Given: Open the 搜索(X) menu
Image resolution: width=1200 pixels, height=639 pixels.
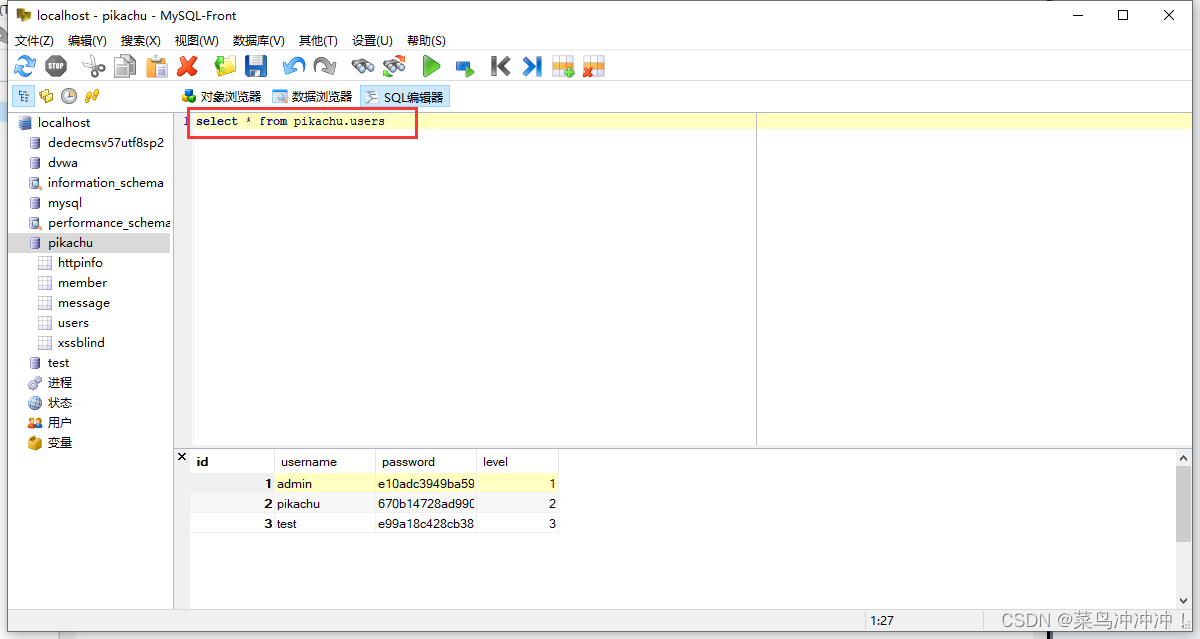Looking at the screenshot, I should tap(140, 40).
